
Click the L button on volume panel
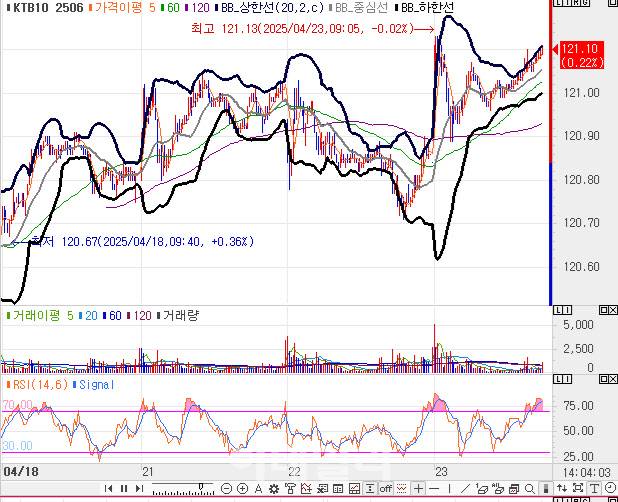(558, 310)
